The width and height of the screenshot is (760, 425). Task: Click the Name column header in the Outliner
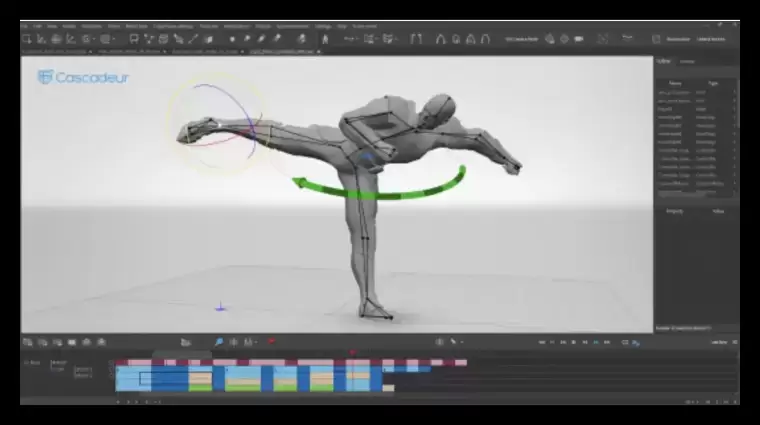pyautogui.click(x=675, y=83)
